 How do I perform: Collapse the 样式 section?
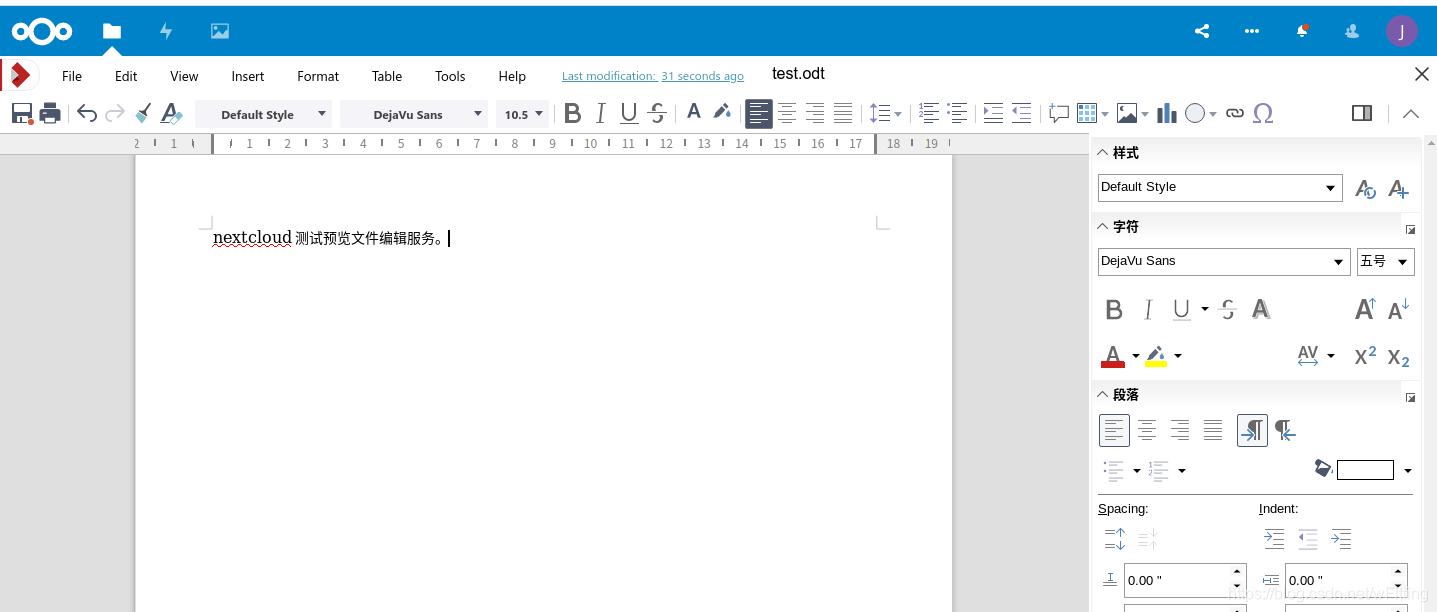1103,153
